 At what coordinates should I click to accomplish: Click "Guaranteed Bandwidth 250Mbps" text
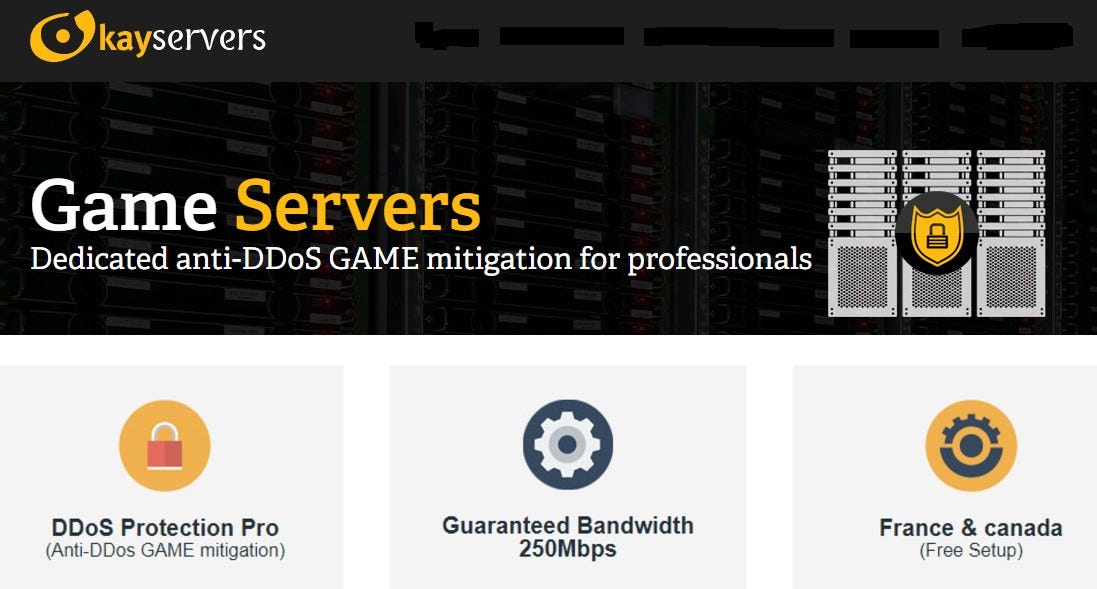pyautogui.click(x=568, y=537)
